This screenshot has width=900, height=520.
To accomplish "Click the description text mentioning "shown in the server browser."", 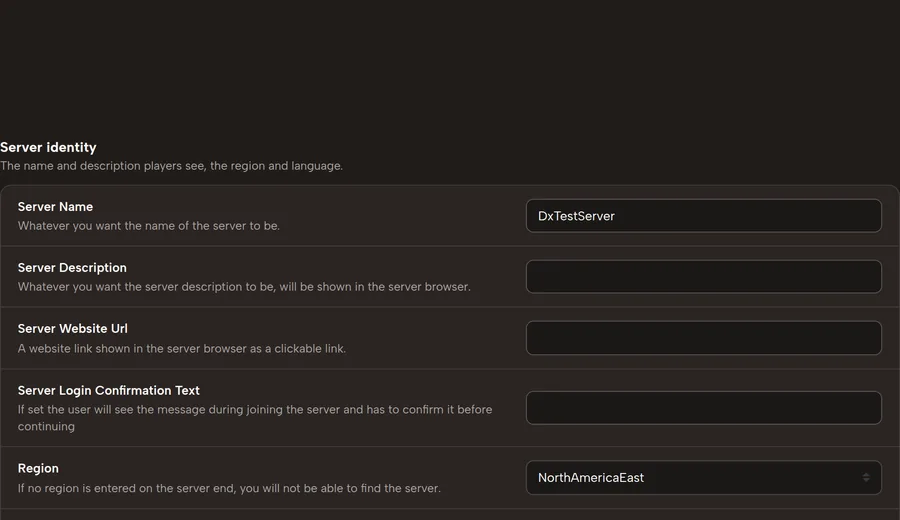I will [x=244, y=286].
